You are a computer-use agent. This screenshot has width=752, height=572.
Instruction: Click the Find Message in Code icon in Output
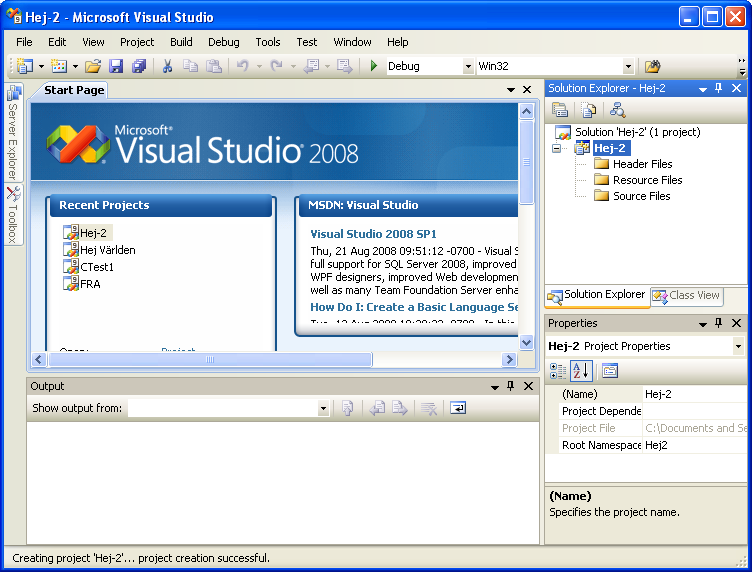click(347, 408)
